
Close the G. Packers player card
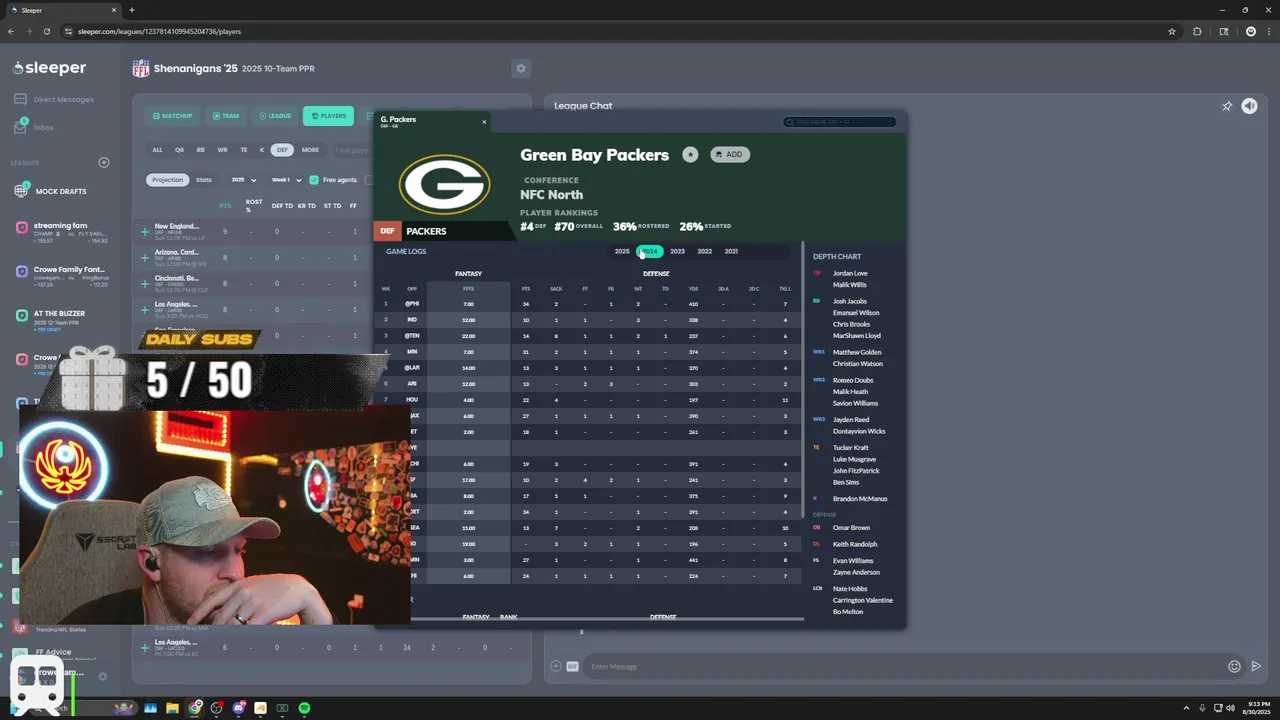click(484, 122)
